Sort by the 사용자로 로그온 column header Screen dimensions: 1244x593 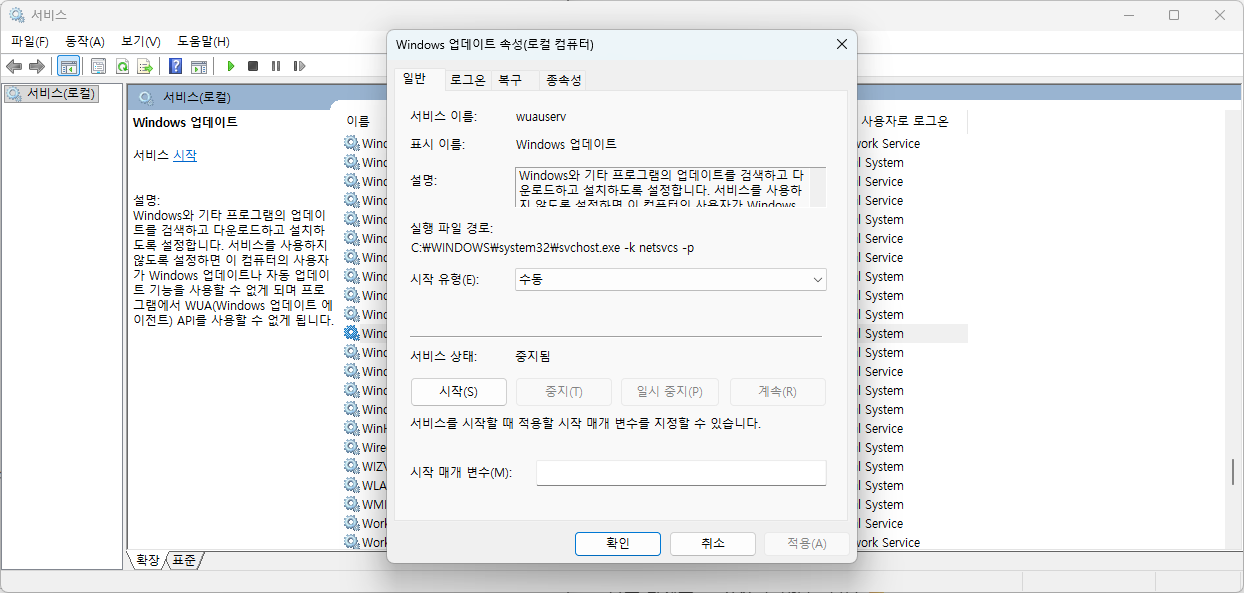905,120
